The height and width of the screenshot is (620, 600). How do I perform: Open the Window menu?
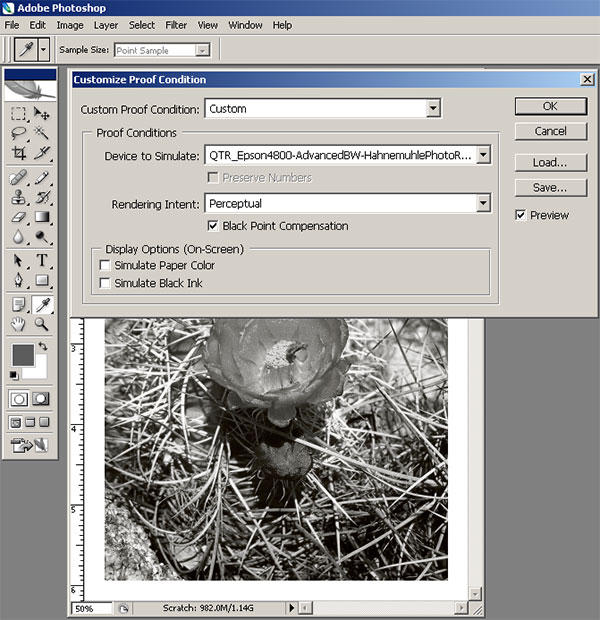click(x=245, y=25)
